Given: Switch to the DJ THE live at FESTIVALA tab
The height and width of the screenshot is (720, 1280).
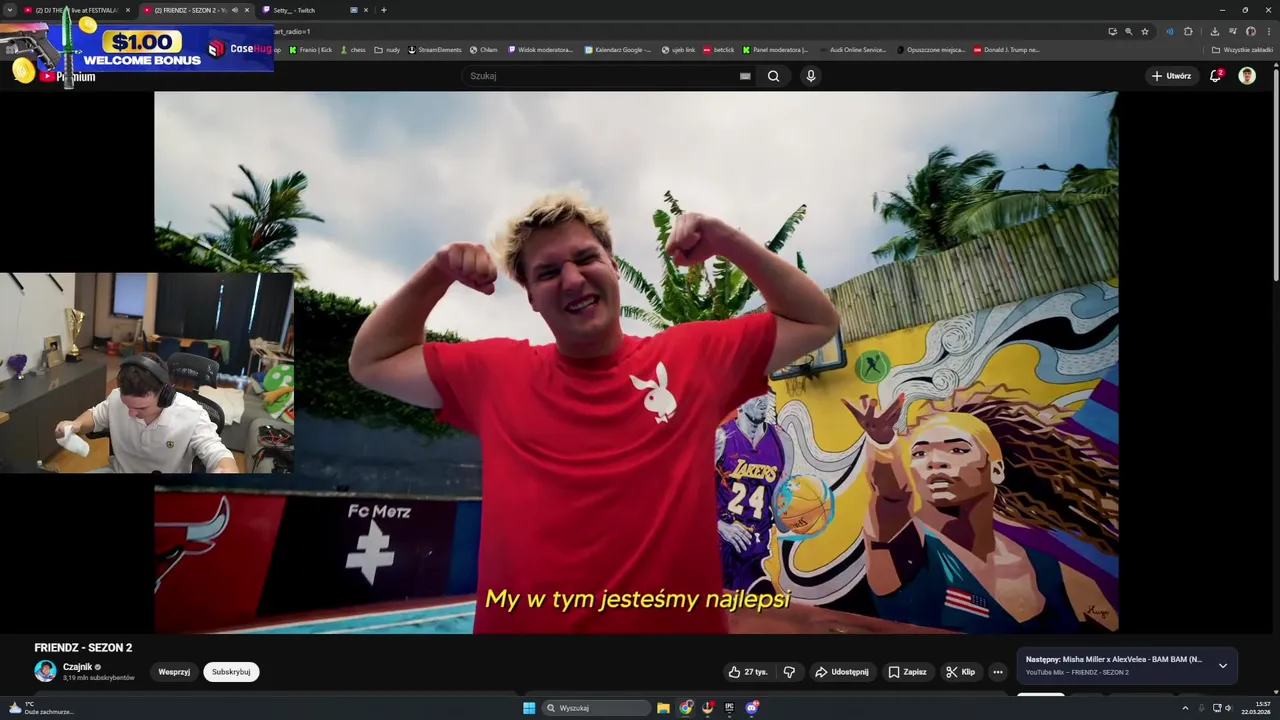Looking at the screenshot, I should 76,10.
